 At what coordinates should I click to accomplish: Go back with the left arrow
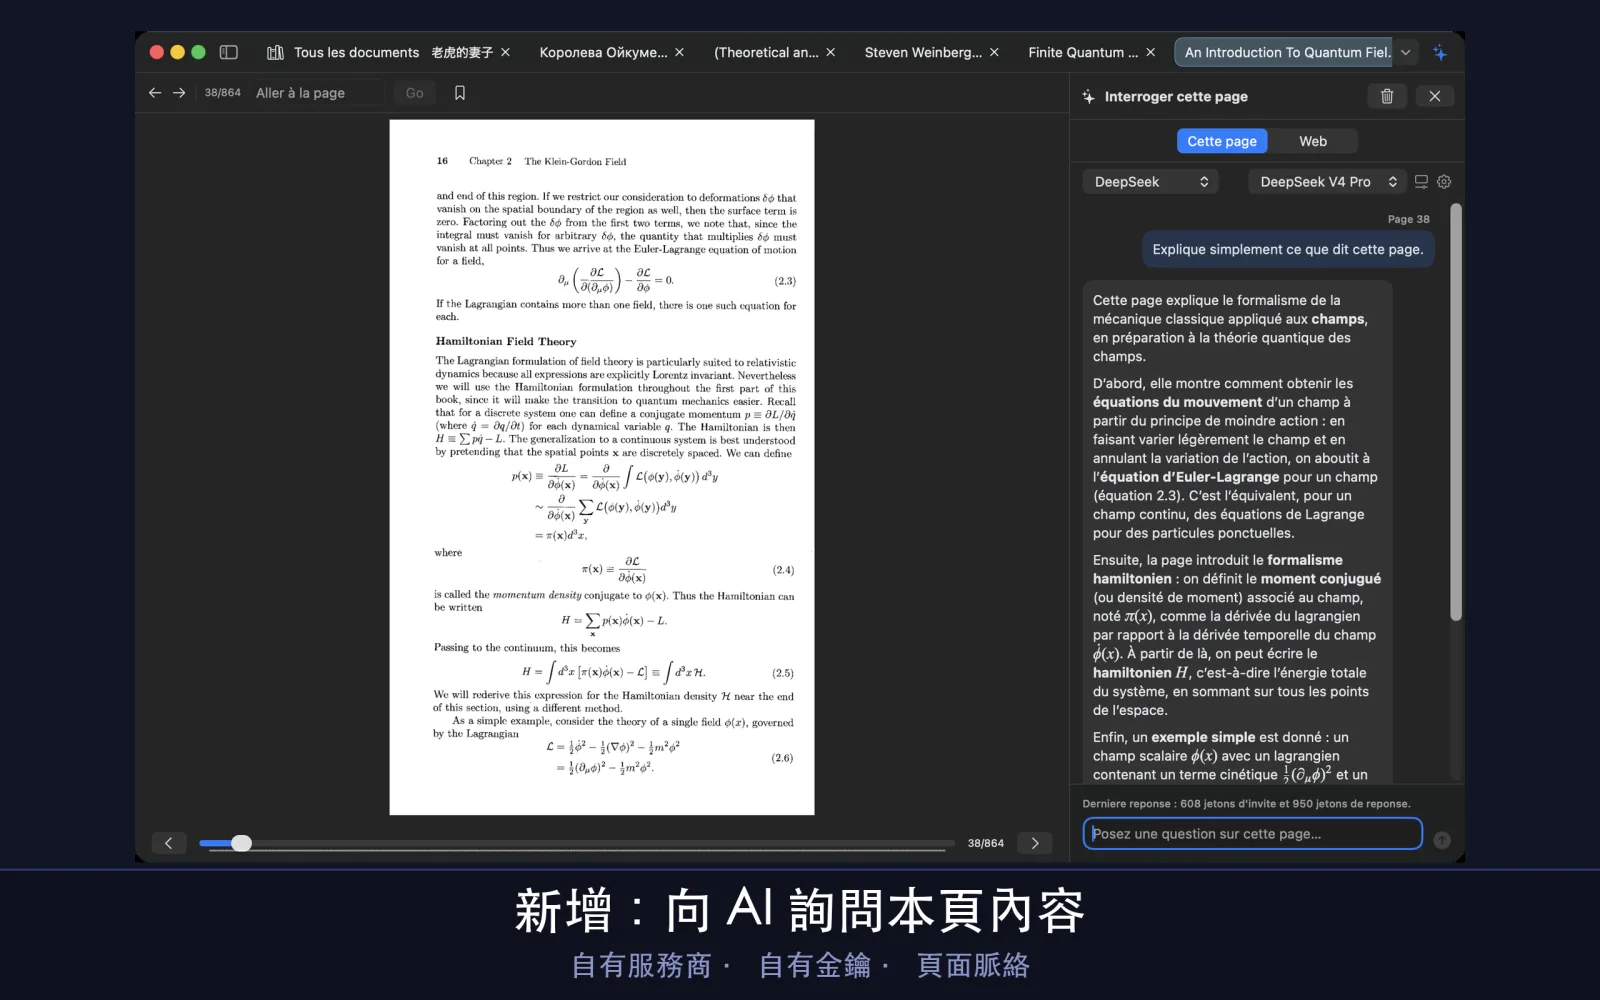click(155, 93)
